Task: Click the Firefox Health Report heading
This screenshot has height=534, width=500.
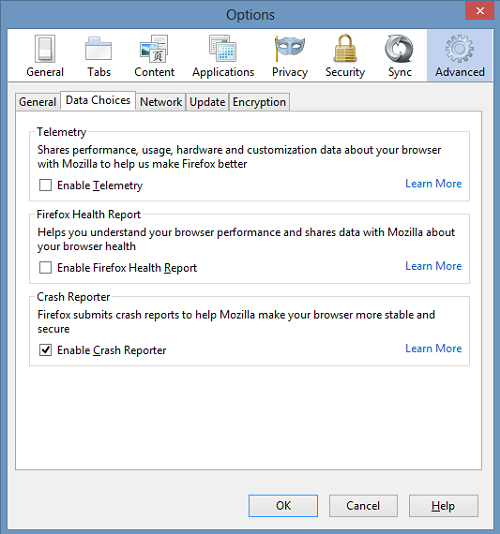Action: [x=89, y=214]
